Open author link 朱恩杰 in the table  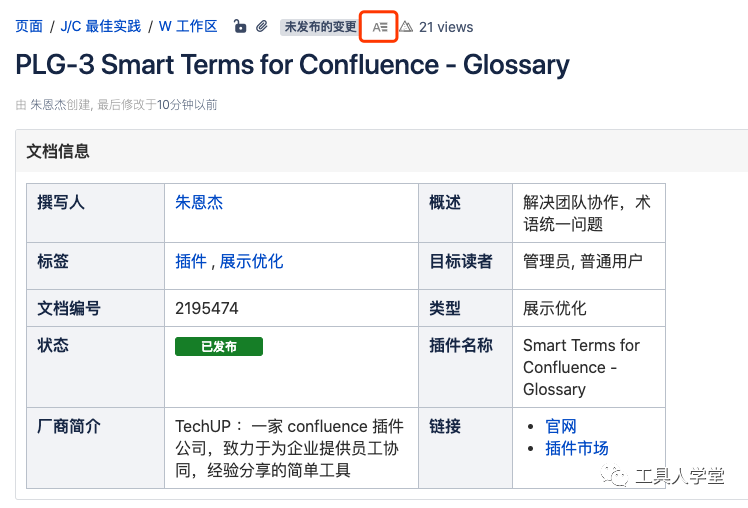point(199,202)
